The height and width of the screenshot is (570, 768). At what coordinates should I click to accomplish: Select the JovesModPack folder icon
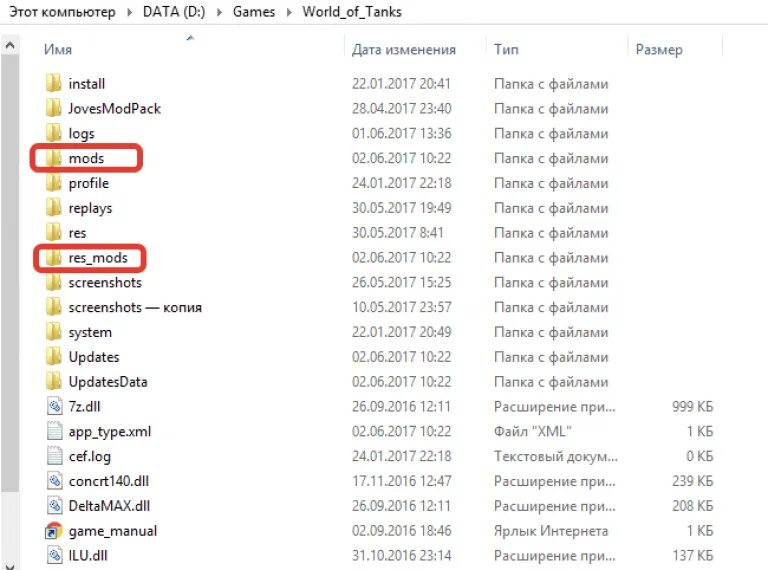(53, 108)
